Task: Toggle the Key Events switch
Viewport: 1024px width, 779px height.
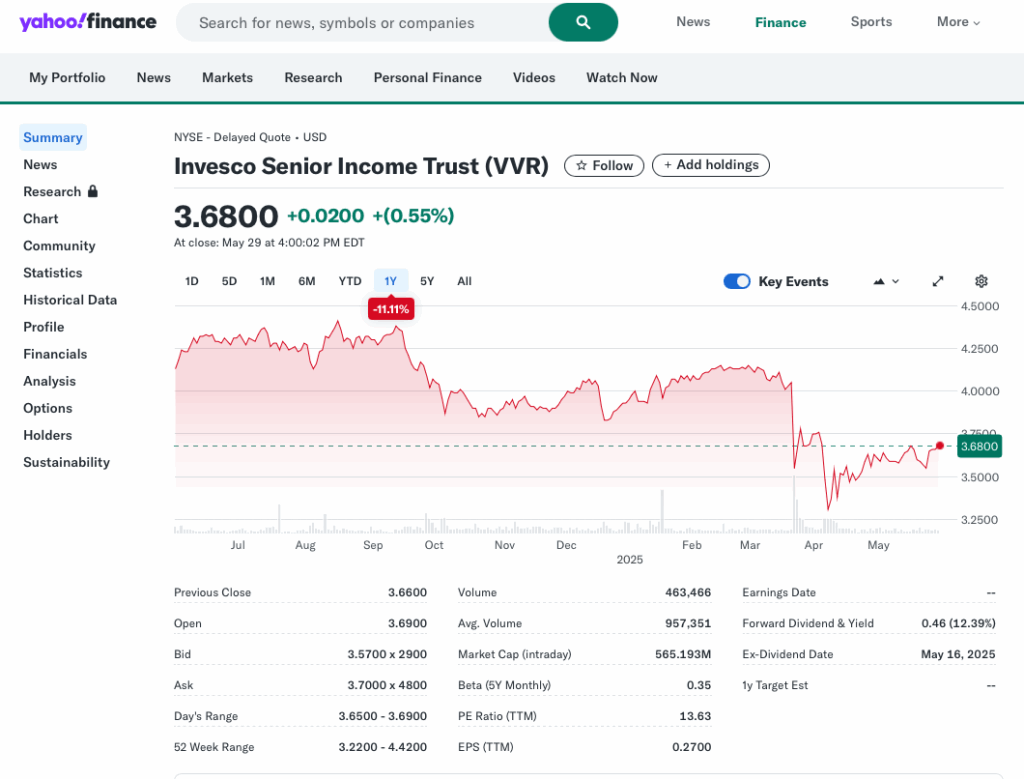Action: point(737,281)
